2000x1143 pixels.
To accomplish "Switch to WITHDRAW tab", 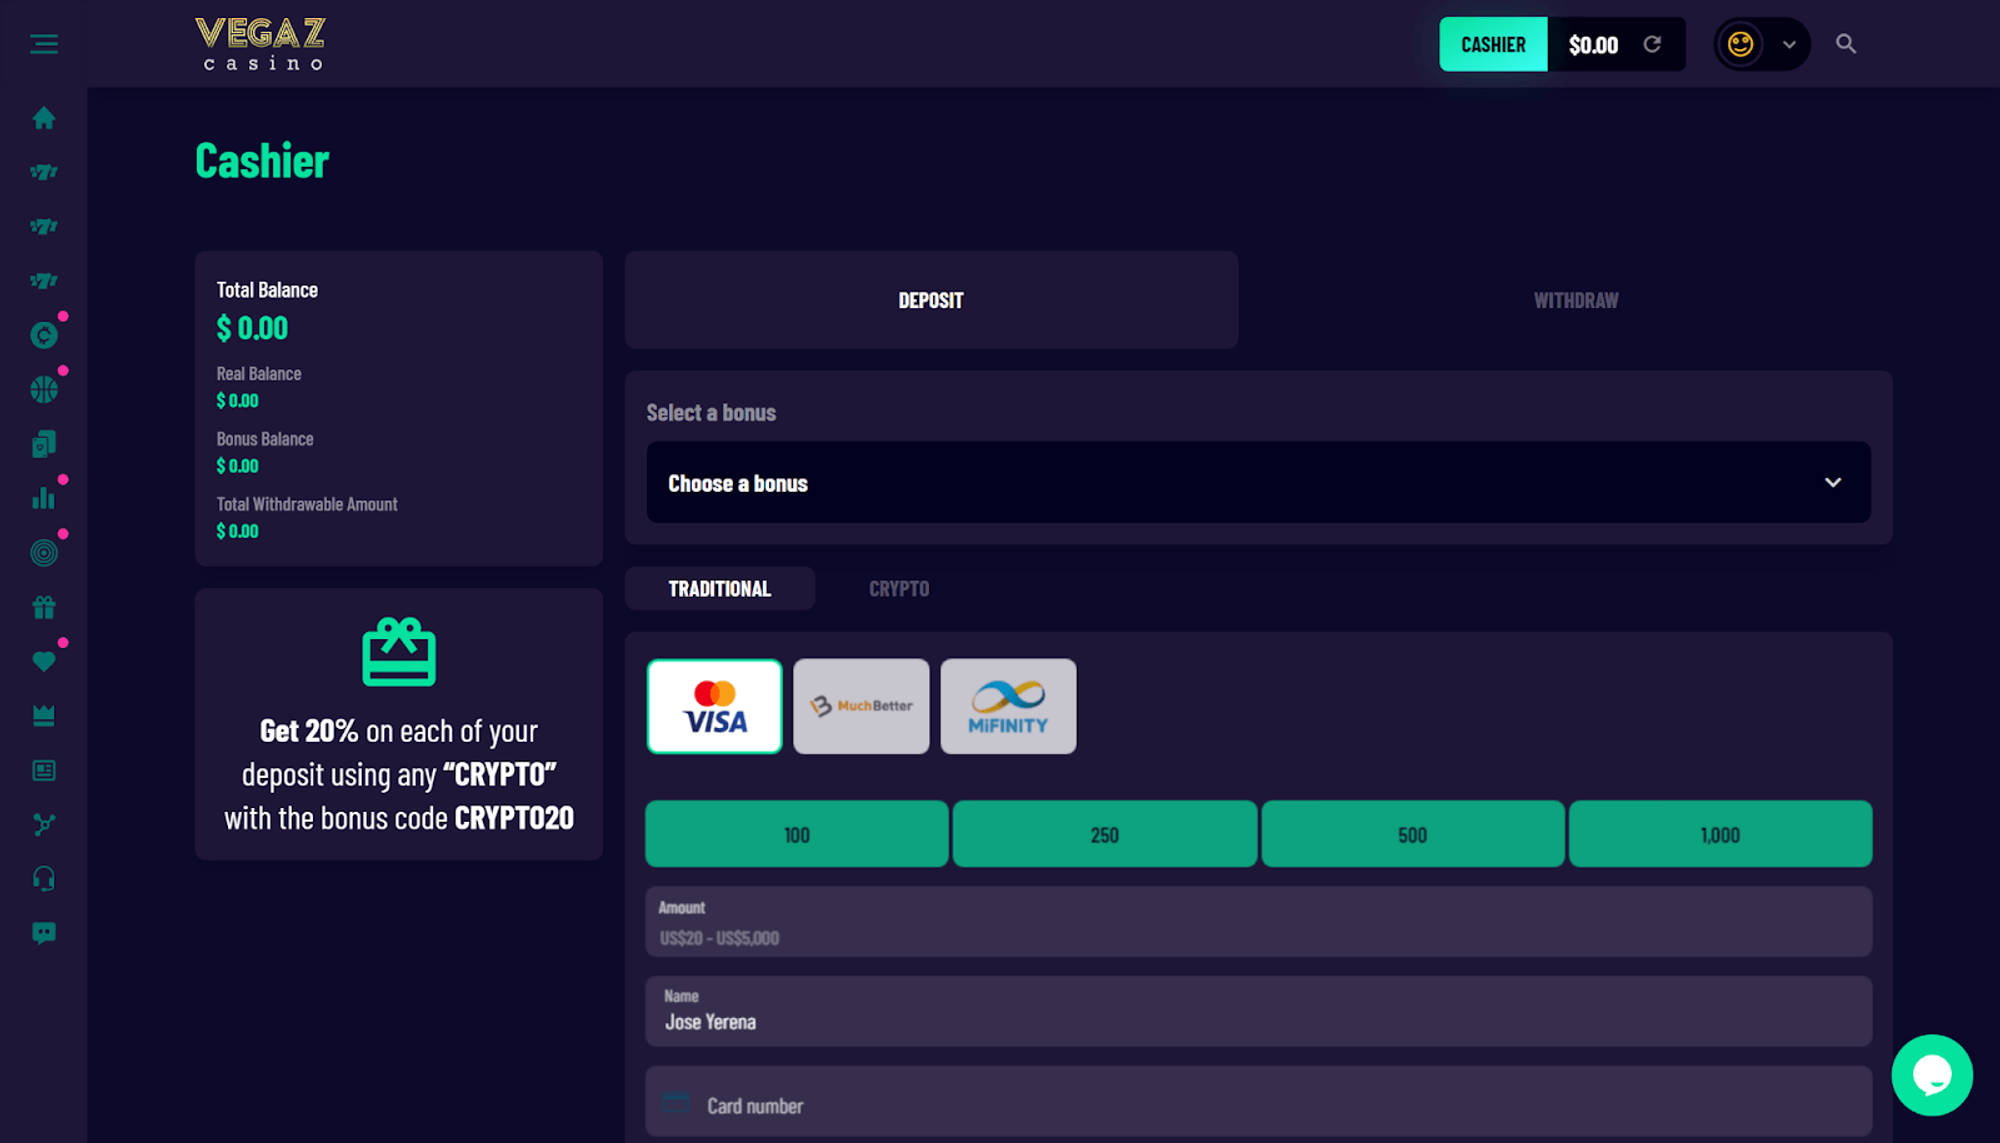I will [1576, 299].
